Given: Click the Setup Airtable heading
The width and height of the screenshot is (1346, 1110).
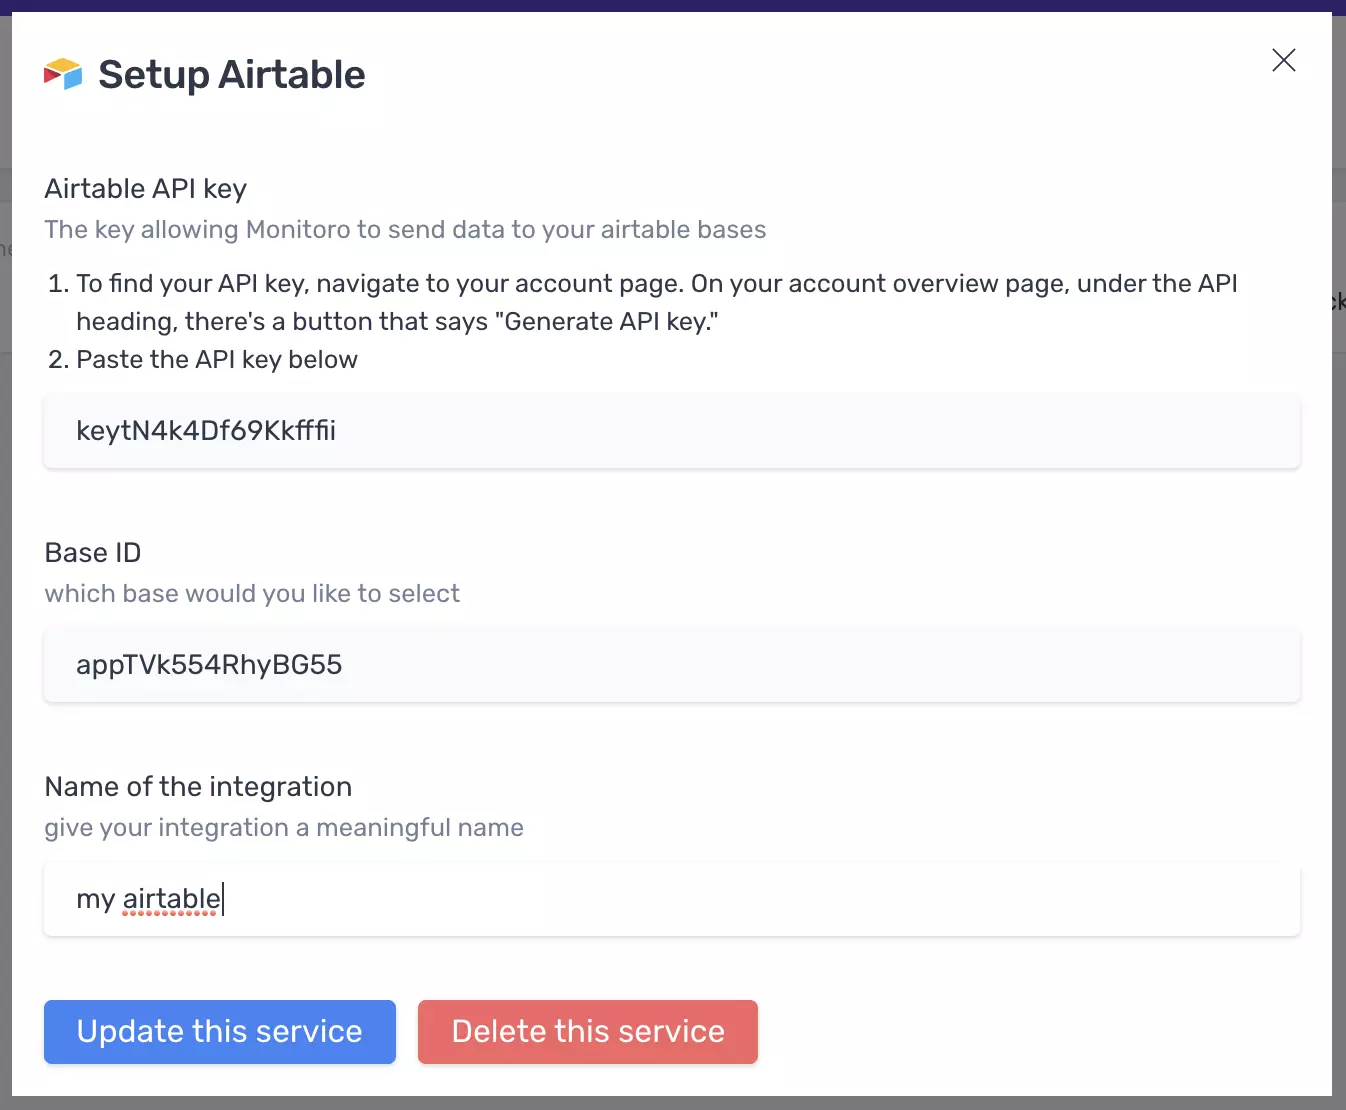Looking at the screenshot, I should point(232,75).
